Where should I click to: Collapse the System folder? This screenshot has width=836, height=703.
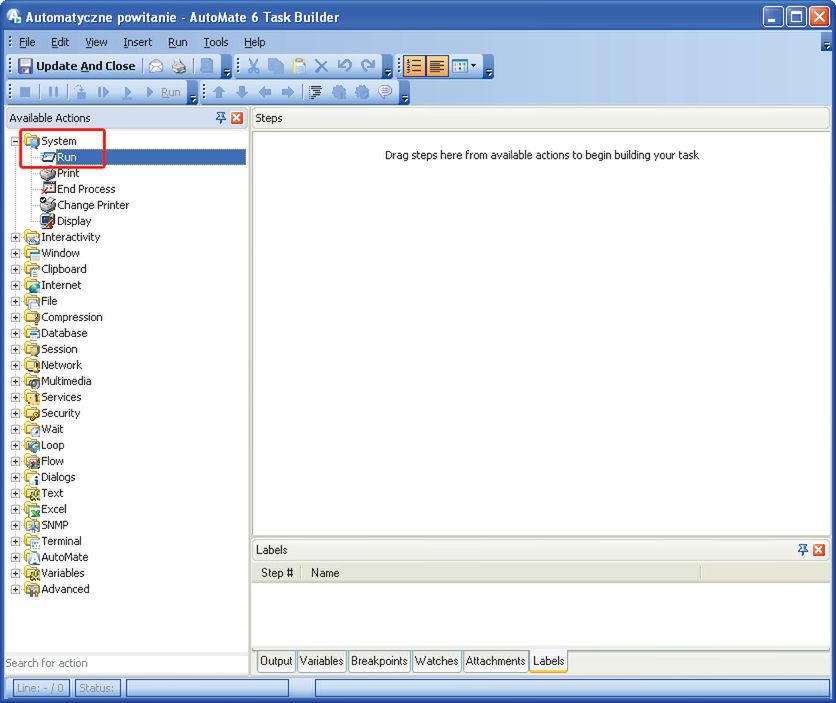click(x=15, y=141)
